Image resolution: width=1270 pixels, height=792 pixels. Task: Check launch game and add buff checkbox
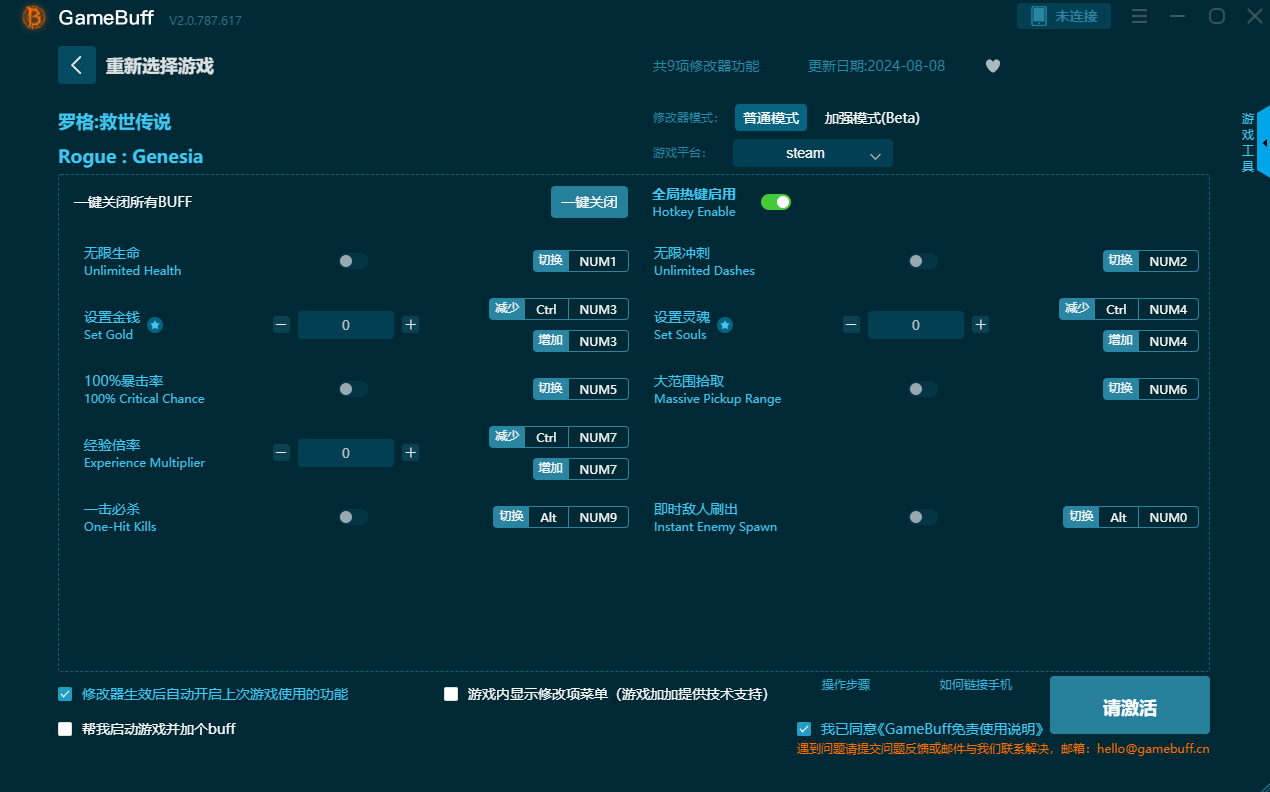(x=65, y=729)
